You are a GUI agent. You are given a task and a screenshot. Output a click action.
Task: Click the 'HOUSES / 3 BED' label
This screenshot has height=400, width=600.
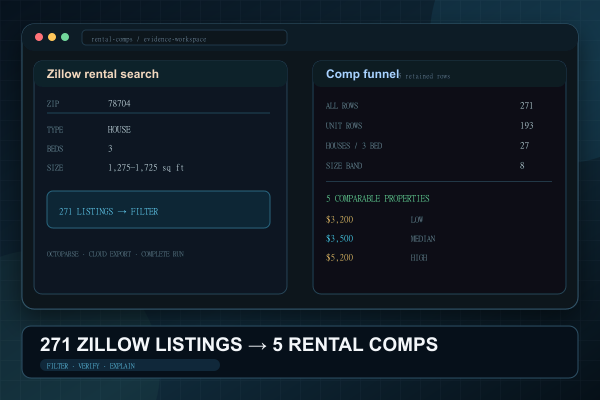tap(354, 146)
